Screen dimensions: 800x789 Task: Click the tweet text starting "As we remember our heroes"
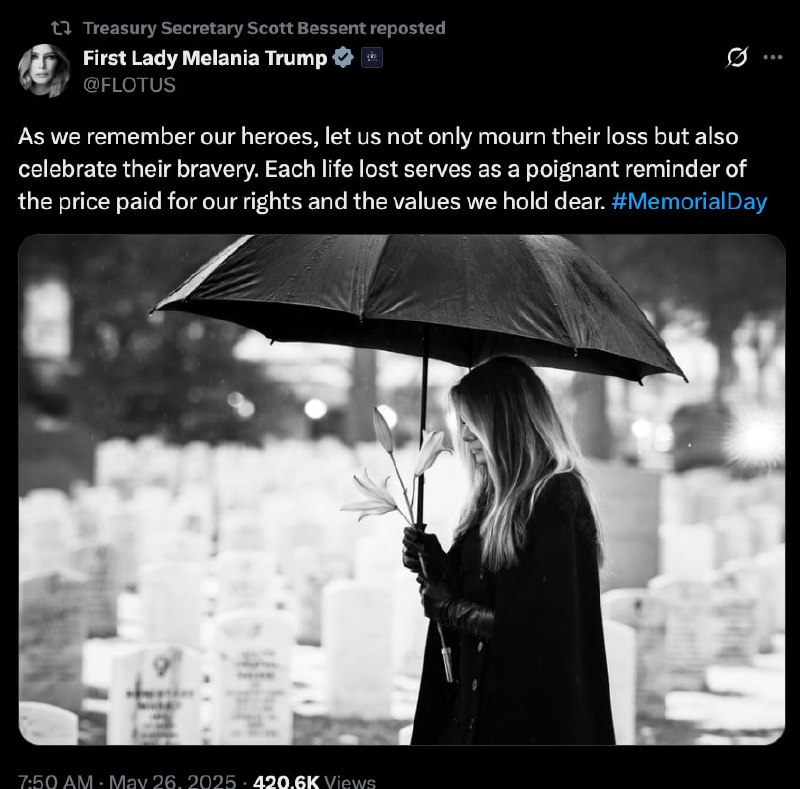coord(392,169)
